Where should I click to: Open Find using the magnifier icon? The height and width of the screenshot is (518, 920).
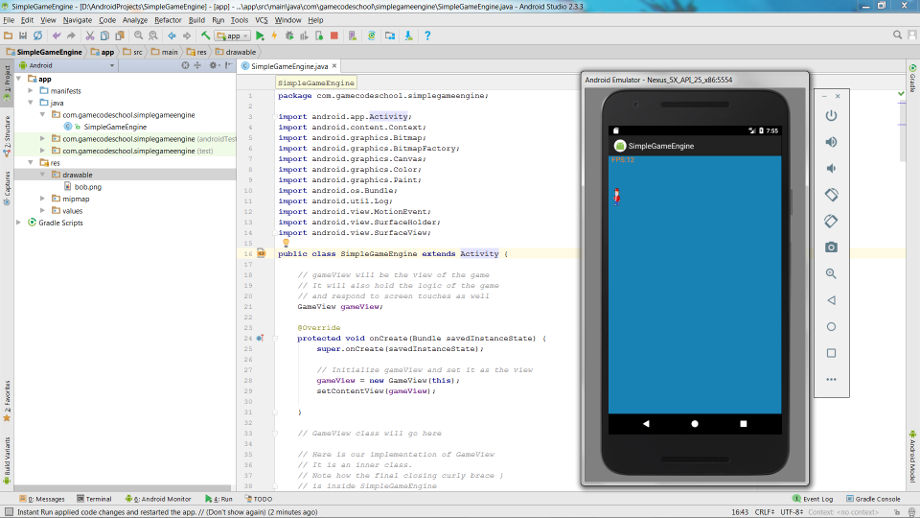(138, 36)
